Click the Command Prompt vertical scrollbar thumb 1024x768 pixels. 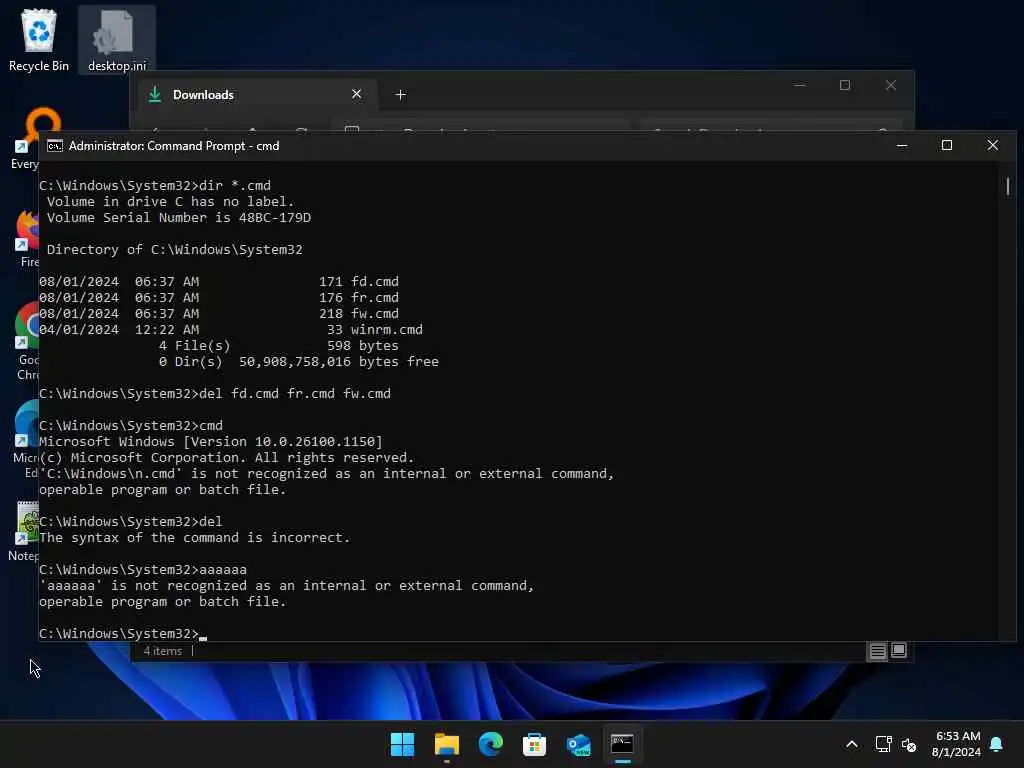pyautogui.click(x=1008, y=186)
